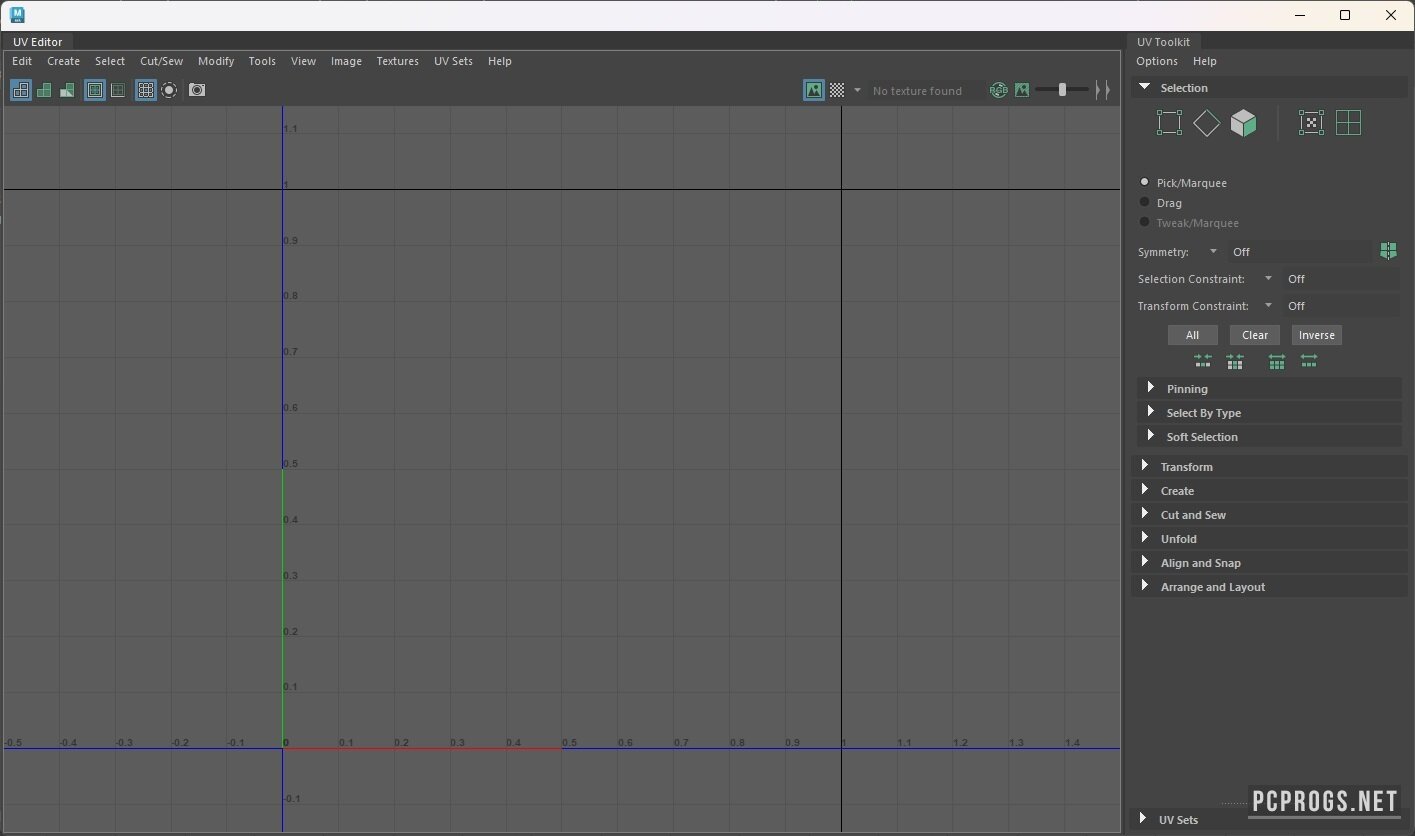Image resolution: width=1415 pixels, height=836 pixels.
Task: Click the four-pane grid icon in Selection
Action: 1348,123
